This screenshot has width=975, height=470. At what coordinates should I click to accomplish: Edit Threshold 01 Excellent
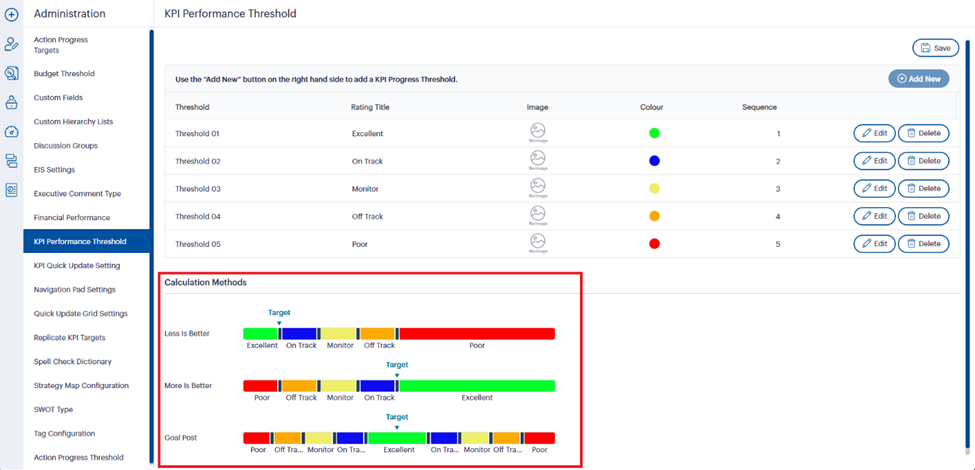point(874,133)
